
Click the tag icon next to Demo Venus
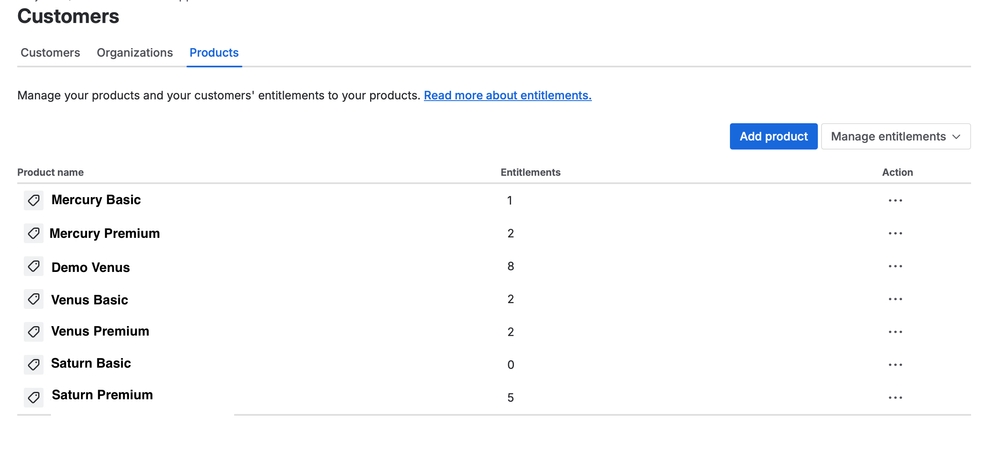click(34, 266)
